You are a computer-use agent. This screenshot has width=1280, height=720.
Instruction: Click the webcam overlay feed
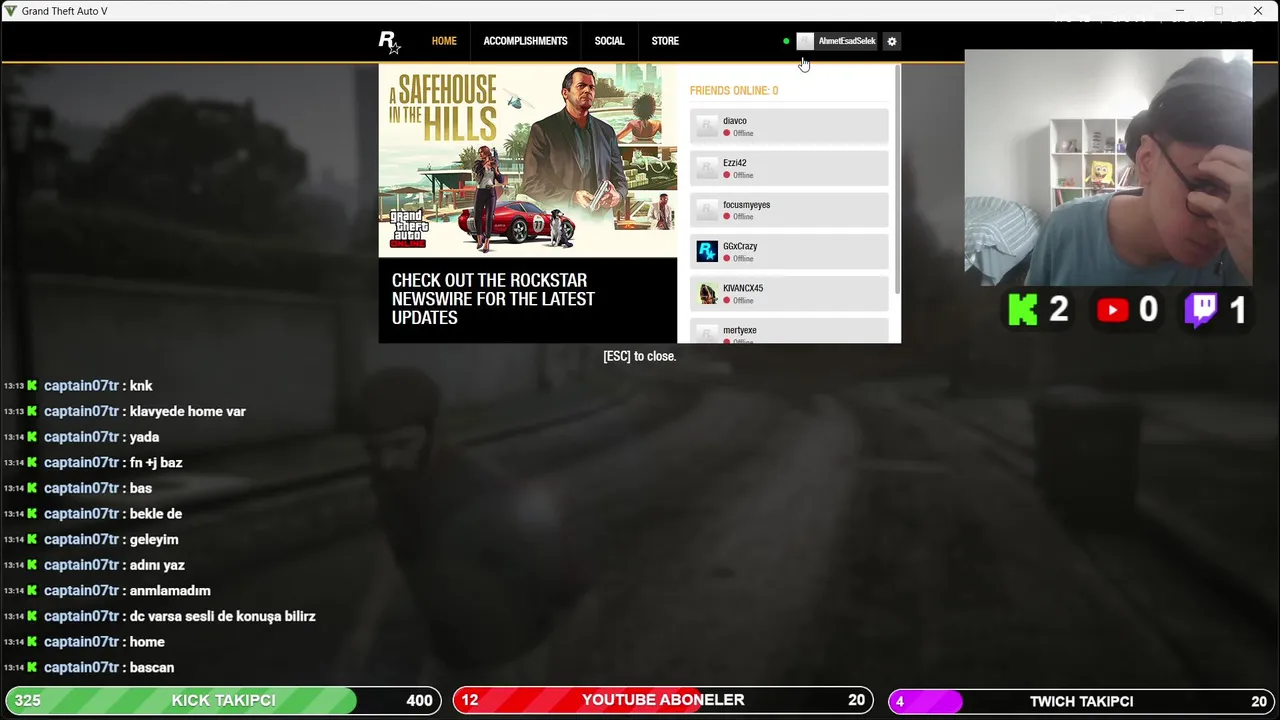[x=1108, y=168]
